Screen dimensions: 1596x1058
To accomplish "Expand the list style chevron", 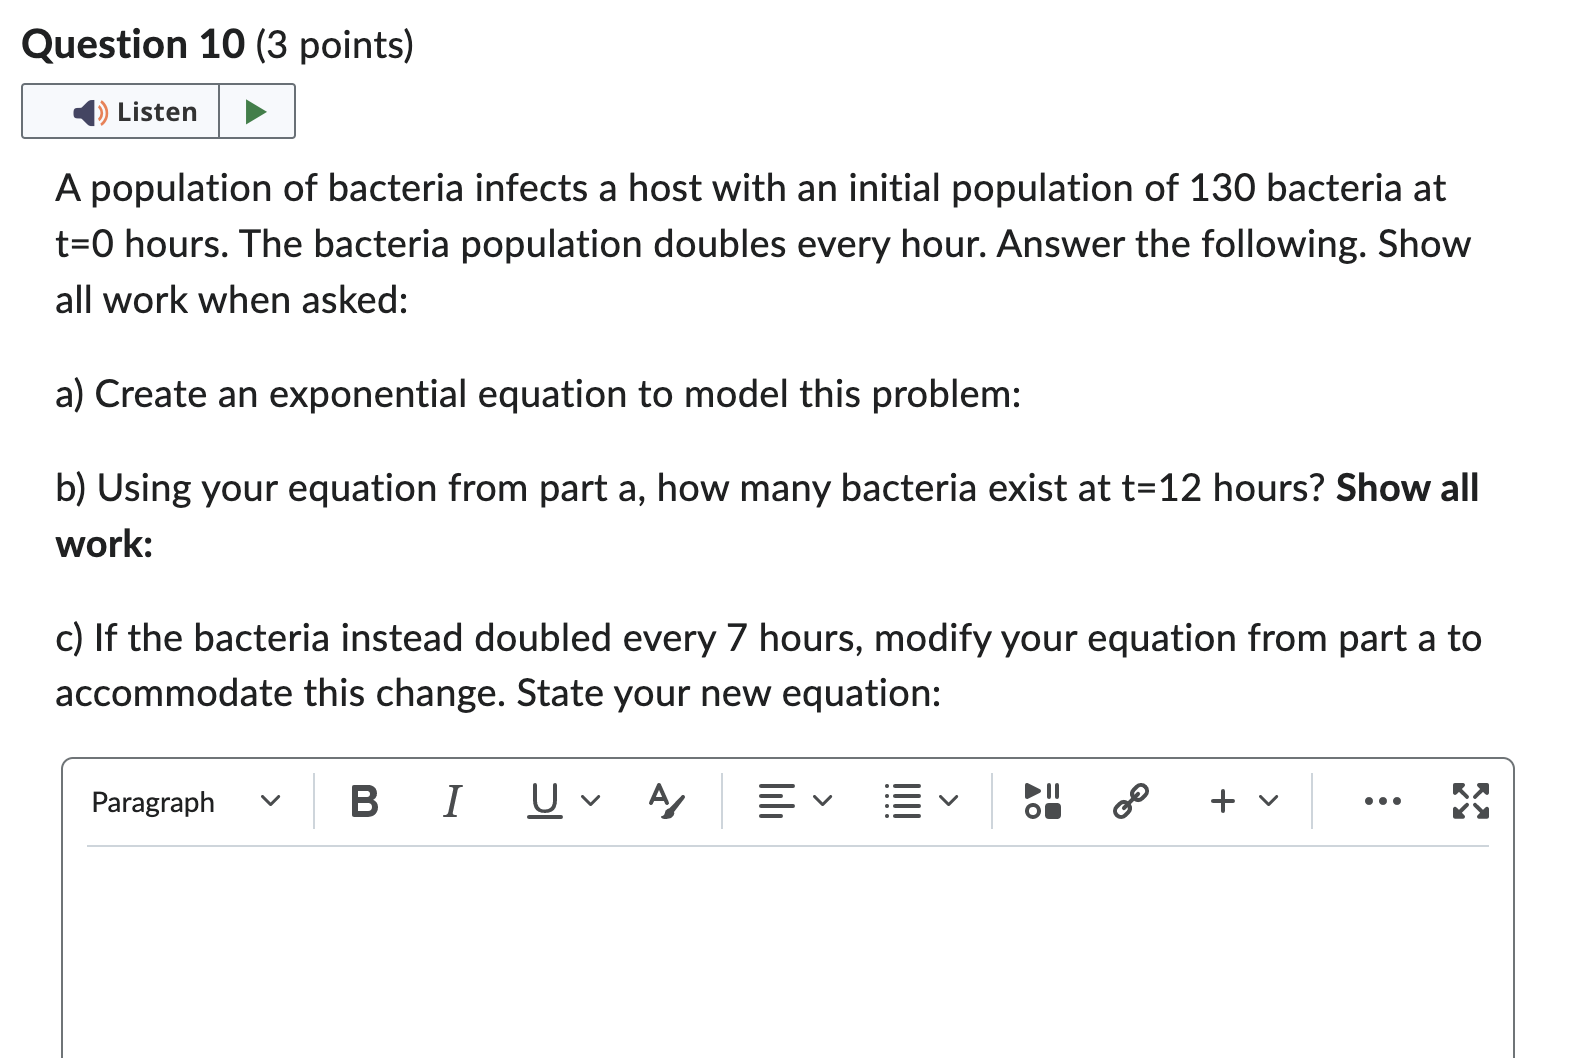I will coord(947,801).
